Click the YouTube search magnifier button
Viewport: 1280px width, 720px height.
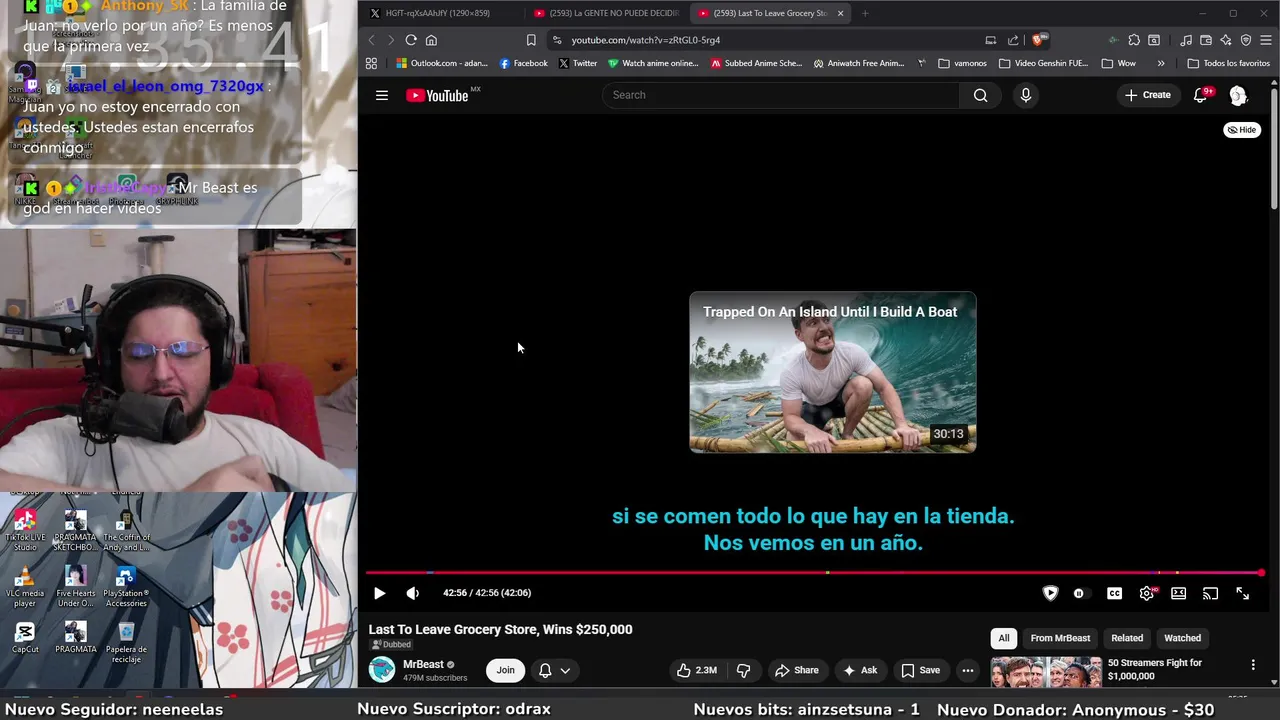pyautogui.click(x=980, y=95)
